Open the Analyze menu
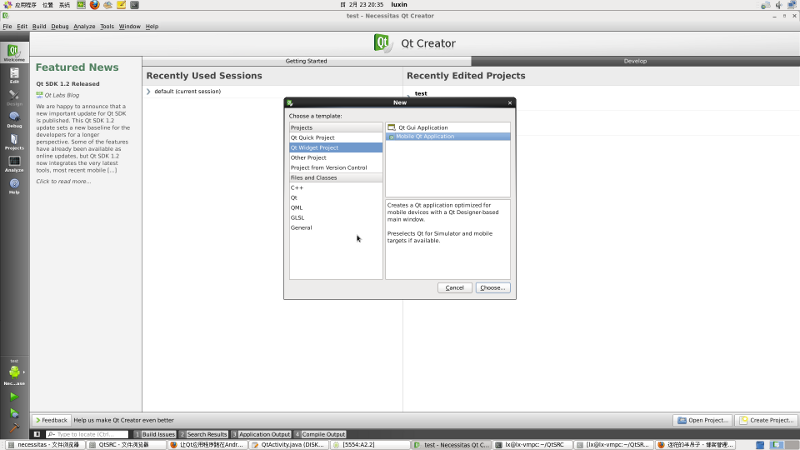The width and height of the screenshot is (800, 450). [x=84, y=26]
